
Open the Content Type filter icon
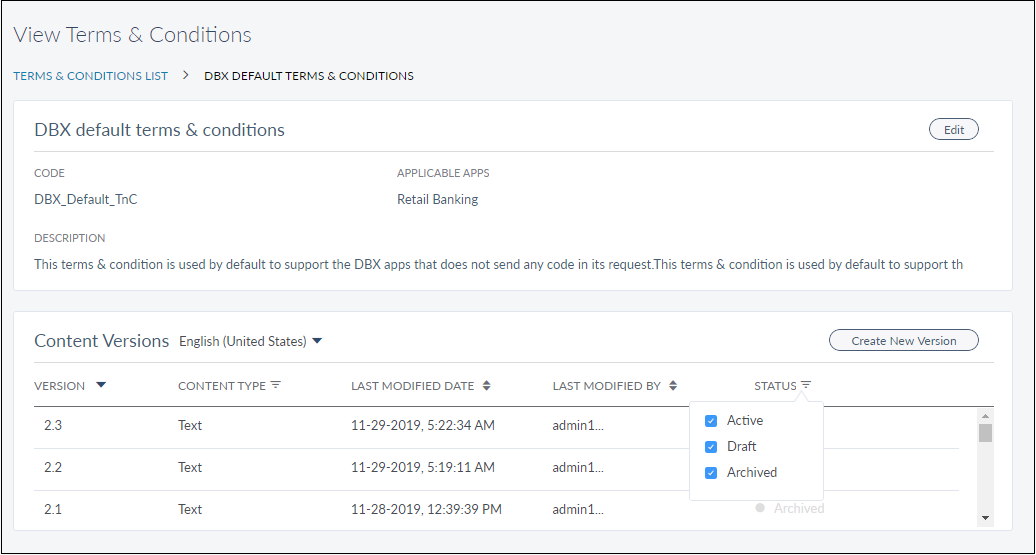pos(276,386)
